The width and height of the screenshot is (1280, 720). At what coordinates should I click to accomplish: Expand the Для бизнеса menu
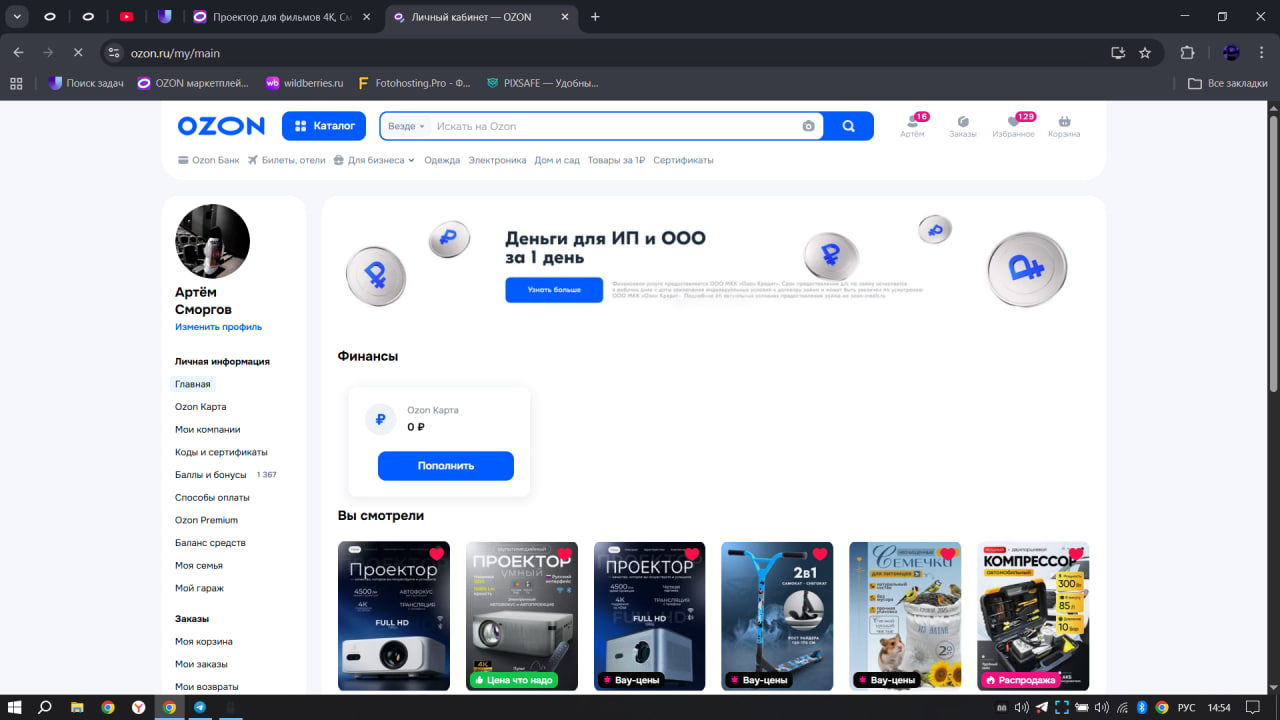[374, 160]
